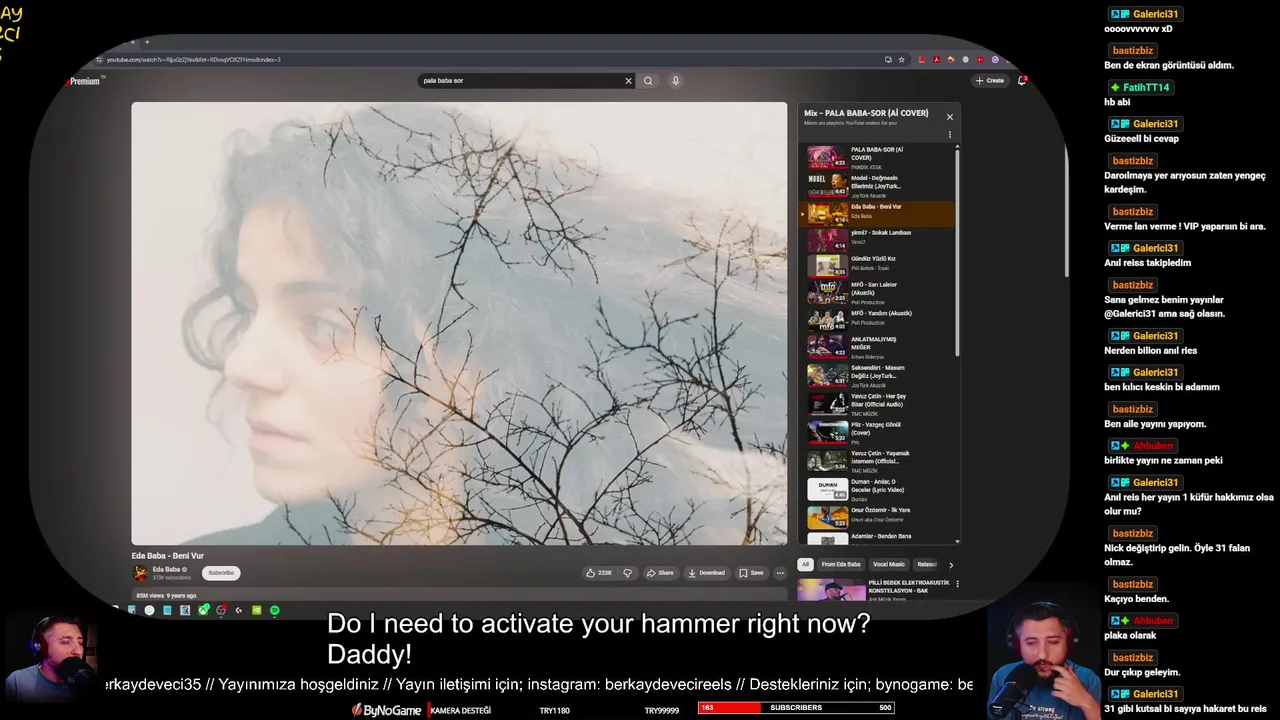Play 'MFÖ - Yandım (Akustik)' playlist item
The height and width of the screenshot is (720, 1280).
tap(877, 319)
